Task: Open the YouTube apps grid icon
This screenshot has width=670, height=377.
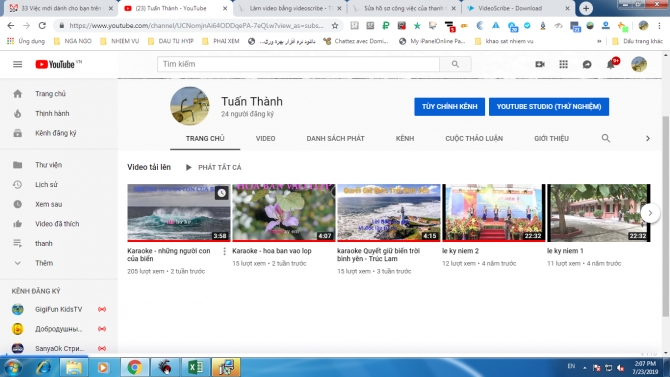Action: point(564,64)
